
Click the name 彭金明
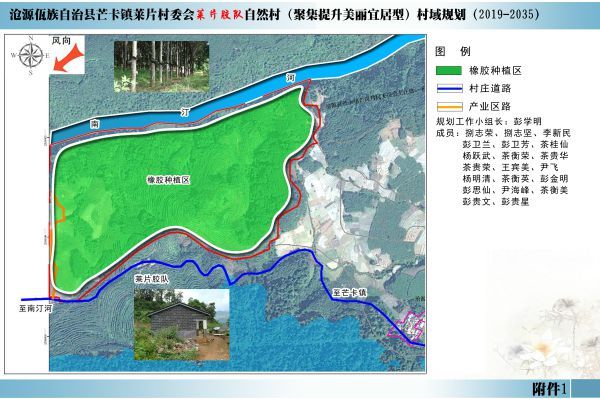pos(554,179)
